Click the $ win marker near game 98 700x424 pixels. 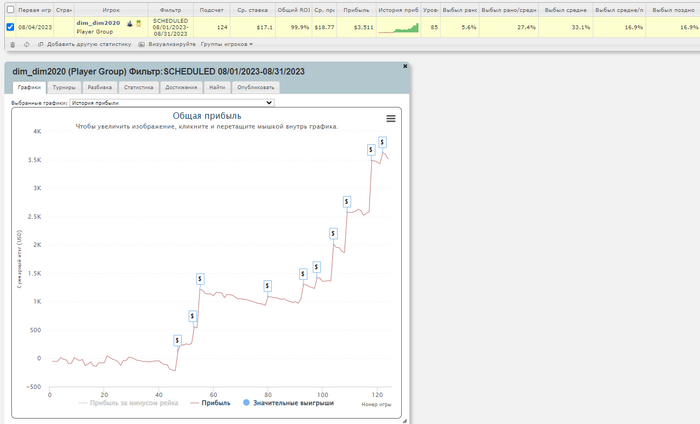pyautogui.click(x=317, y=267)
